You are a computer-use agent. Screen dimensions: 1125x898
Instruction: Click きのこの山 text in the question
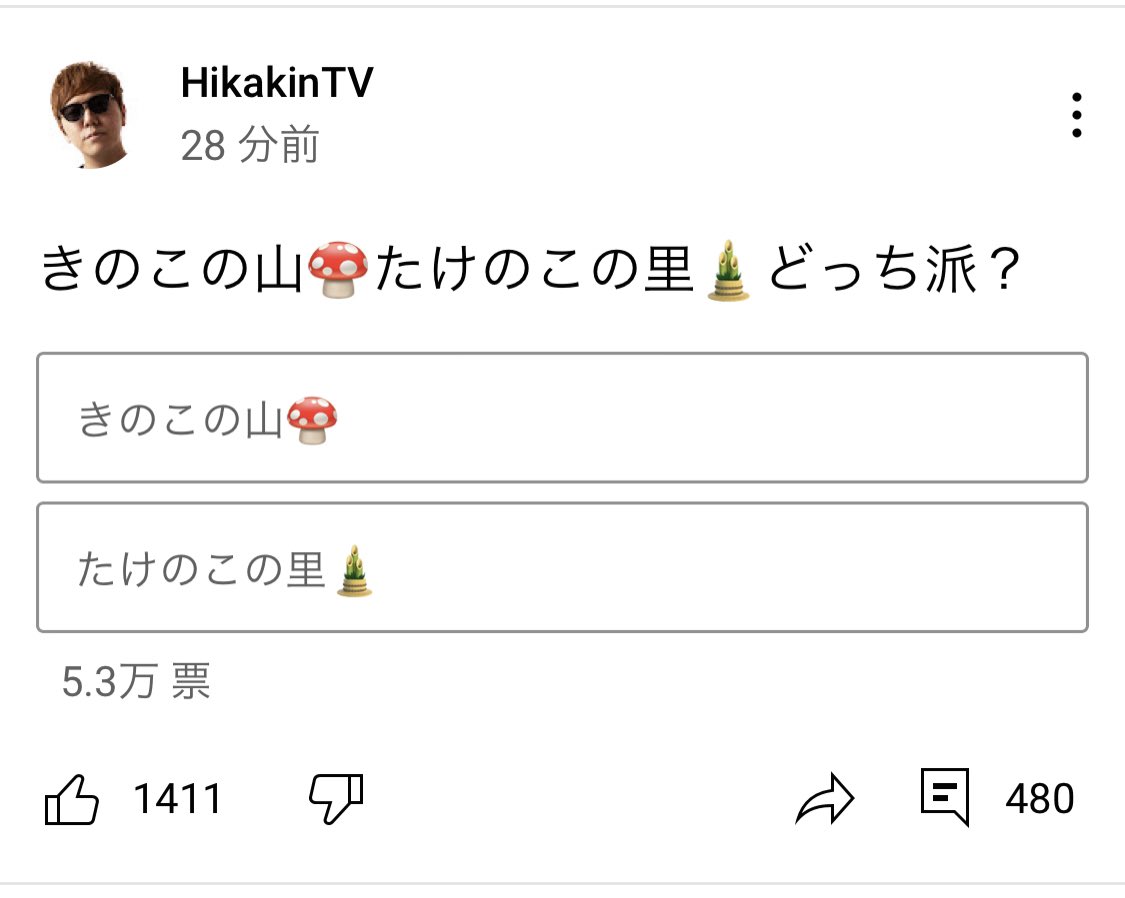click(x=171, y=269)
